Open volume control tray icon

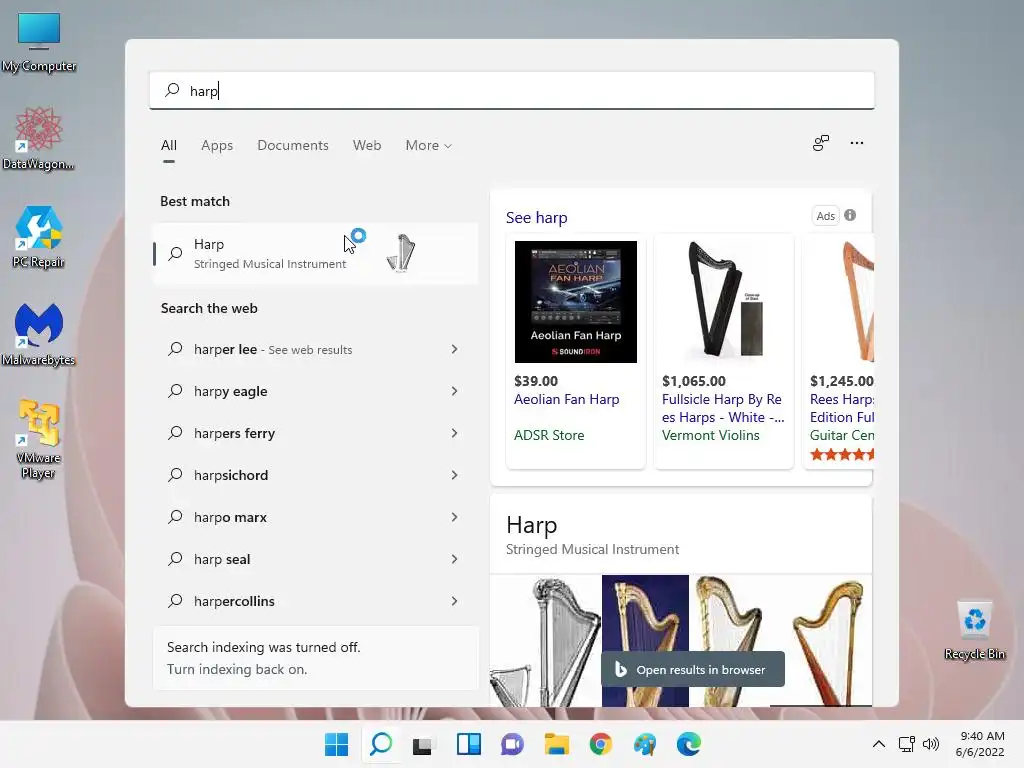point(931,744)
